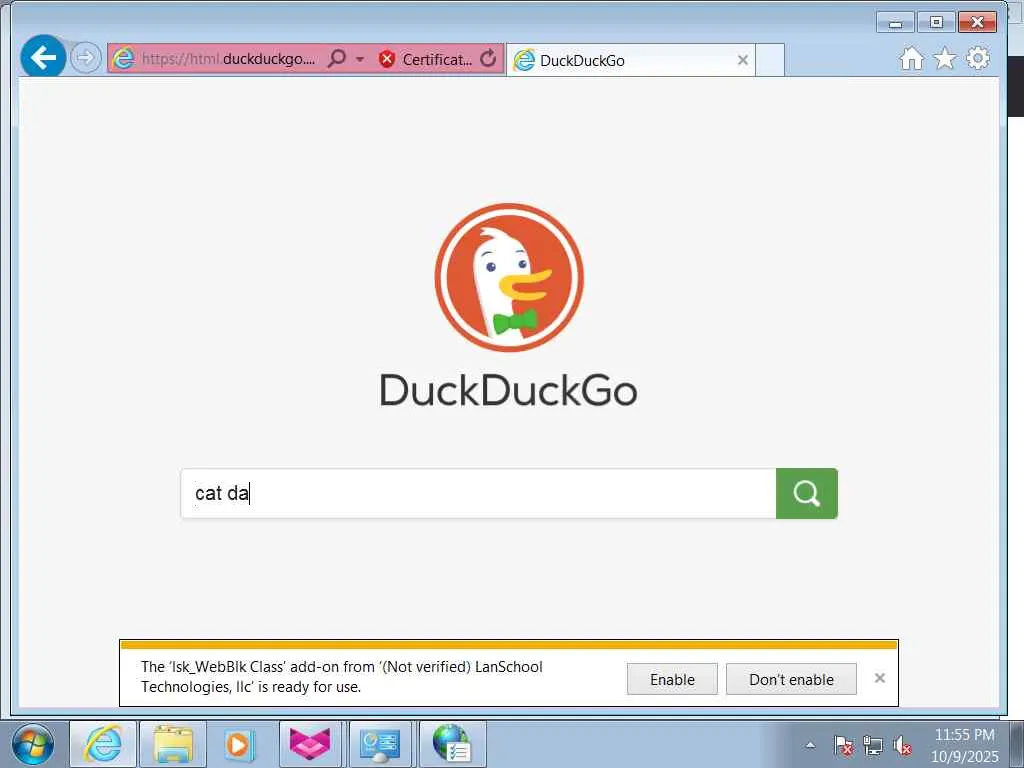This screenshot has height=768, width=1024.
Task: Click Internet Explorer in the taskbar
Action: point(103,744)
